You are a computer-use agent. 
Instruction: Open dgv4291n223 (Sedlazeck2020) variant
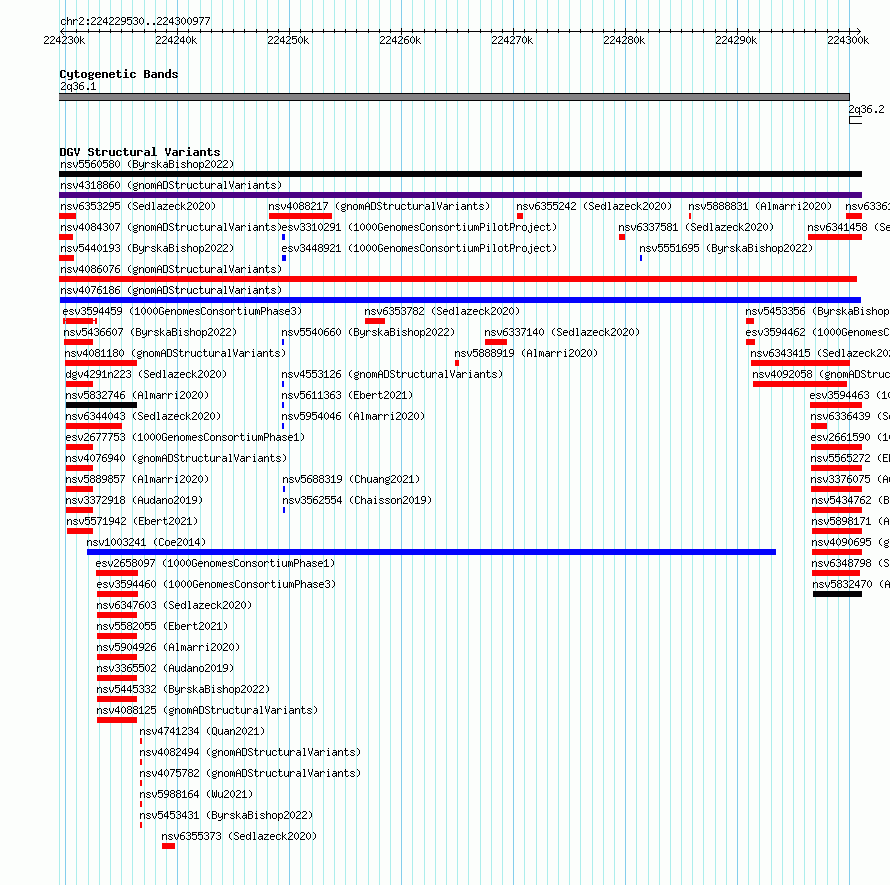coord(146,374)
